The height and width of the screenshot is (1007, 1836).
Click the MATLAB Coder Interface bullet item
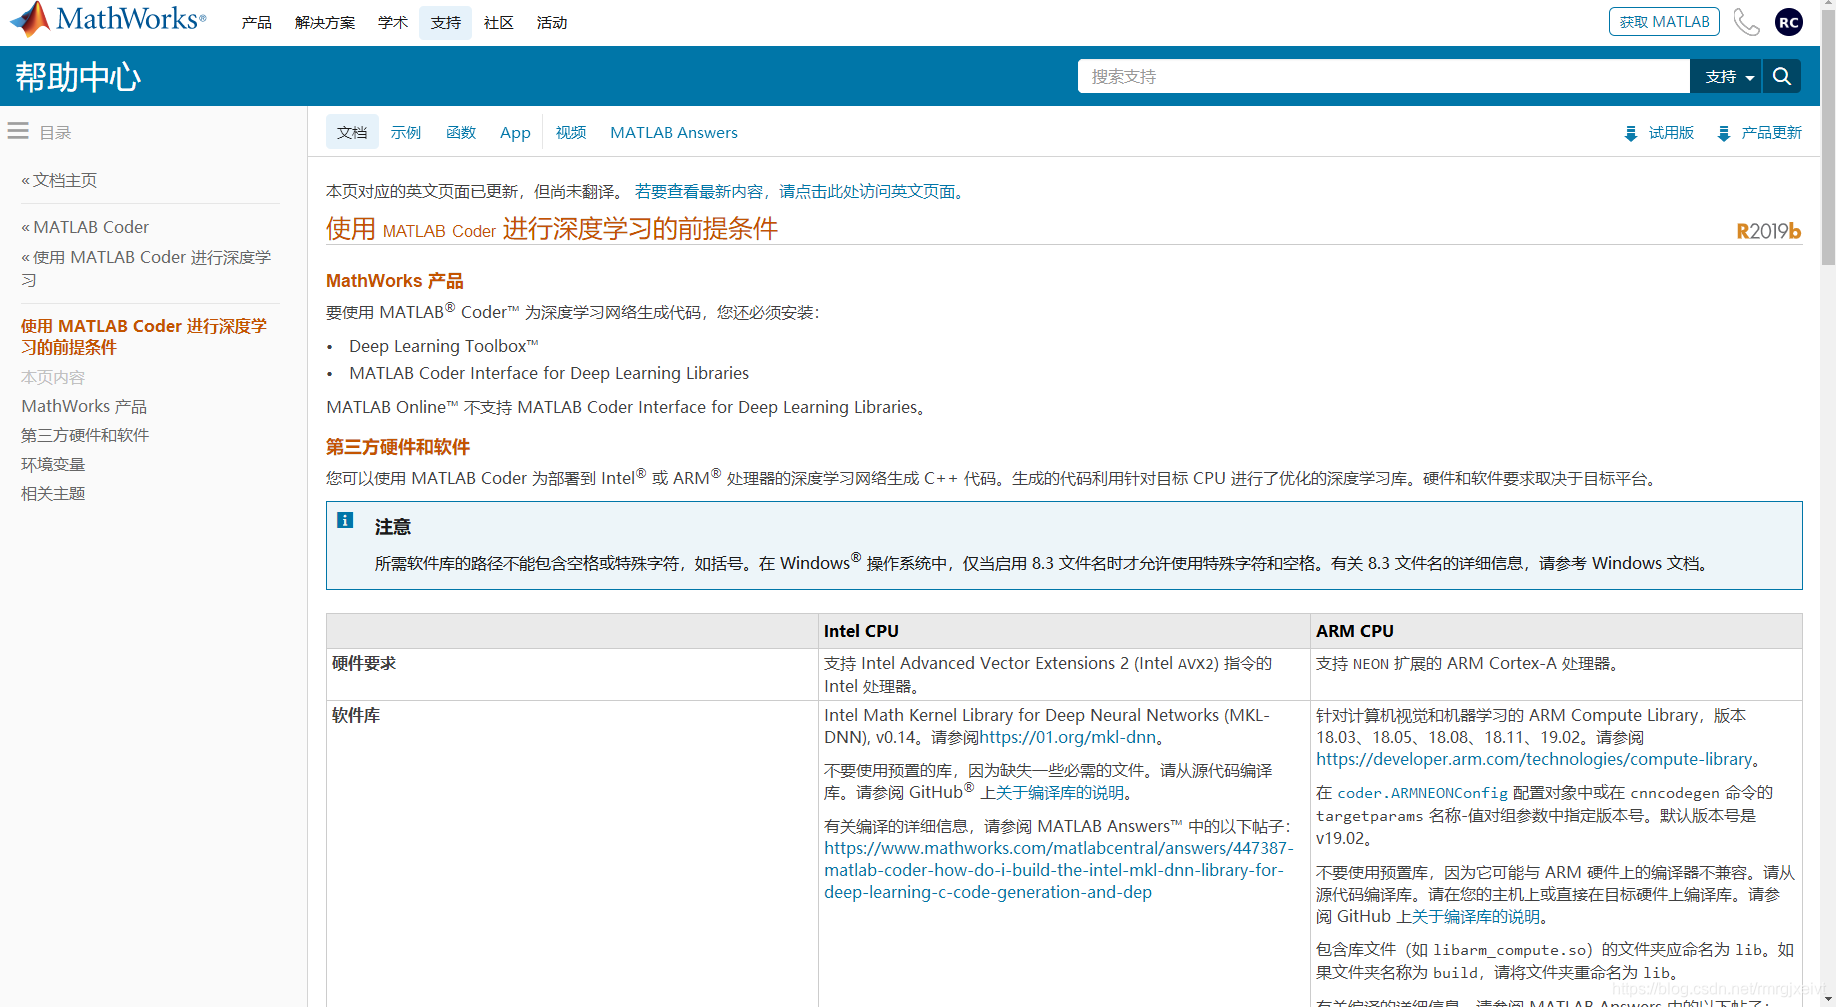[x=549, y=373]
